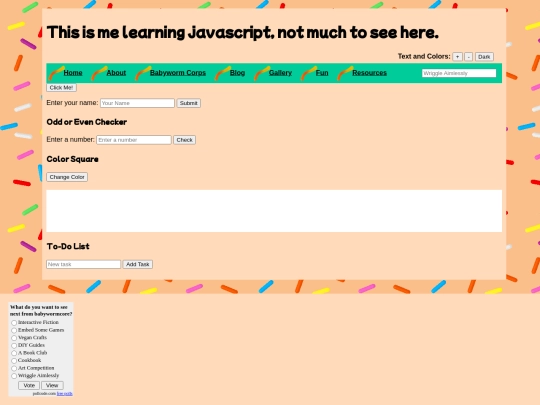Increase text size with the + button
The width and height of the screenshot is (540, 405).
click(x=457, y=57)
